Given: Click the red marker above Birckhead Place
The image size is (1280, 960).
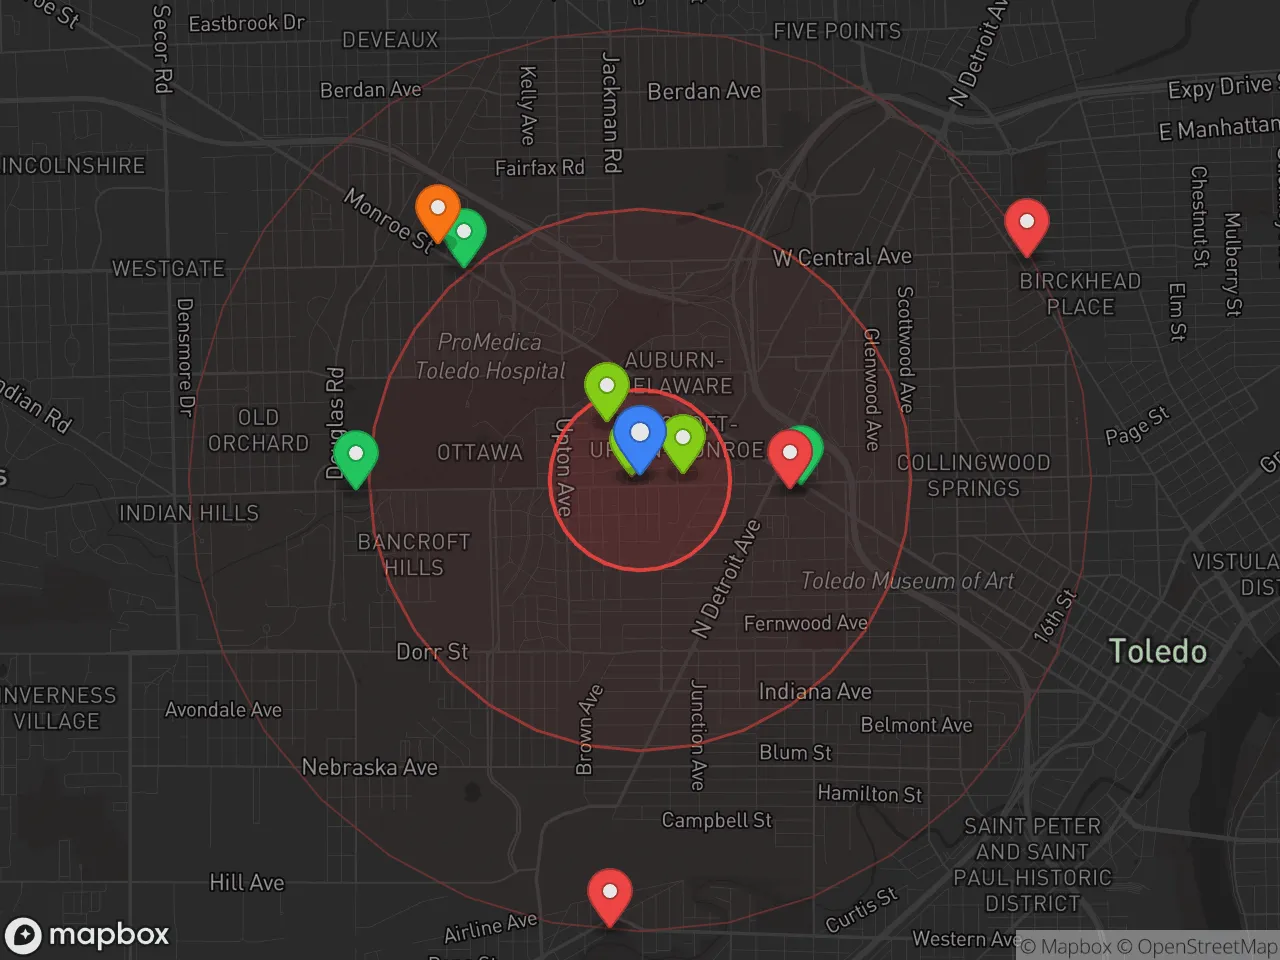Looking at the screenshot, I should coord(1026,224).
